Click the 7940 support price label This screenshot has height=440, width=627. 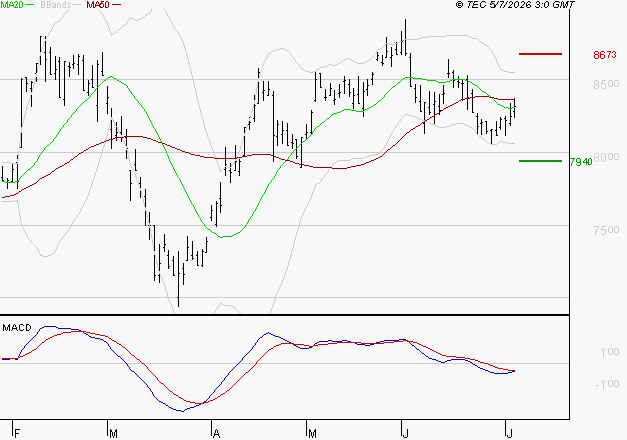[581, 162]
